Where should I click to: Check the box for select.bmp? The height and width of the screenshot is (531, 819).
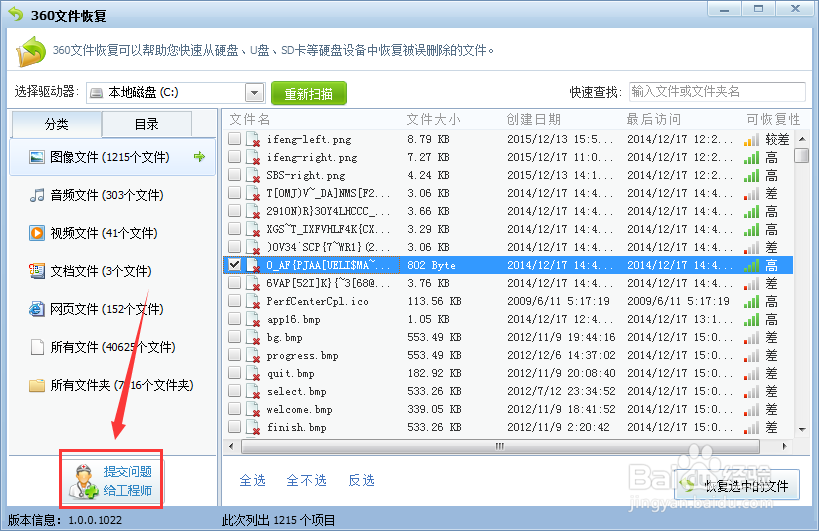click(x=235, y=391)
